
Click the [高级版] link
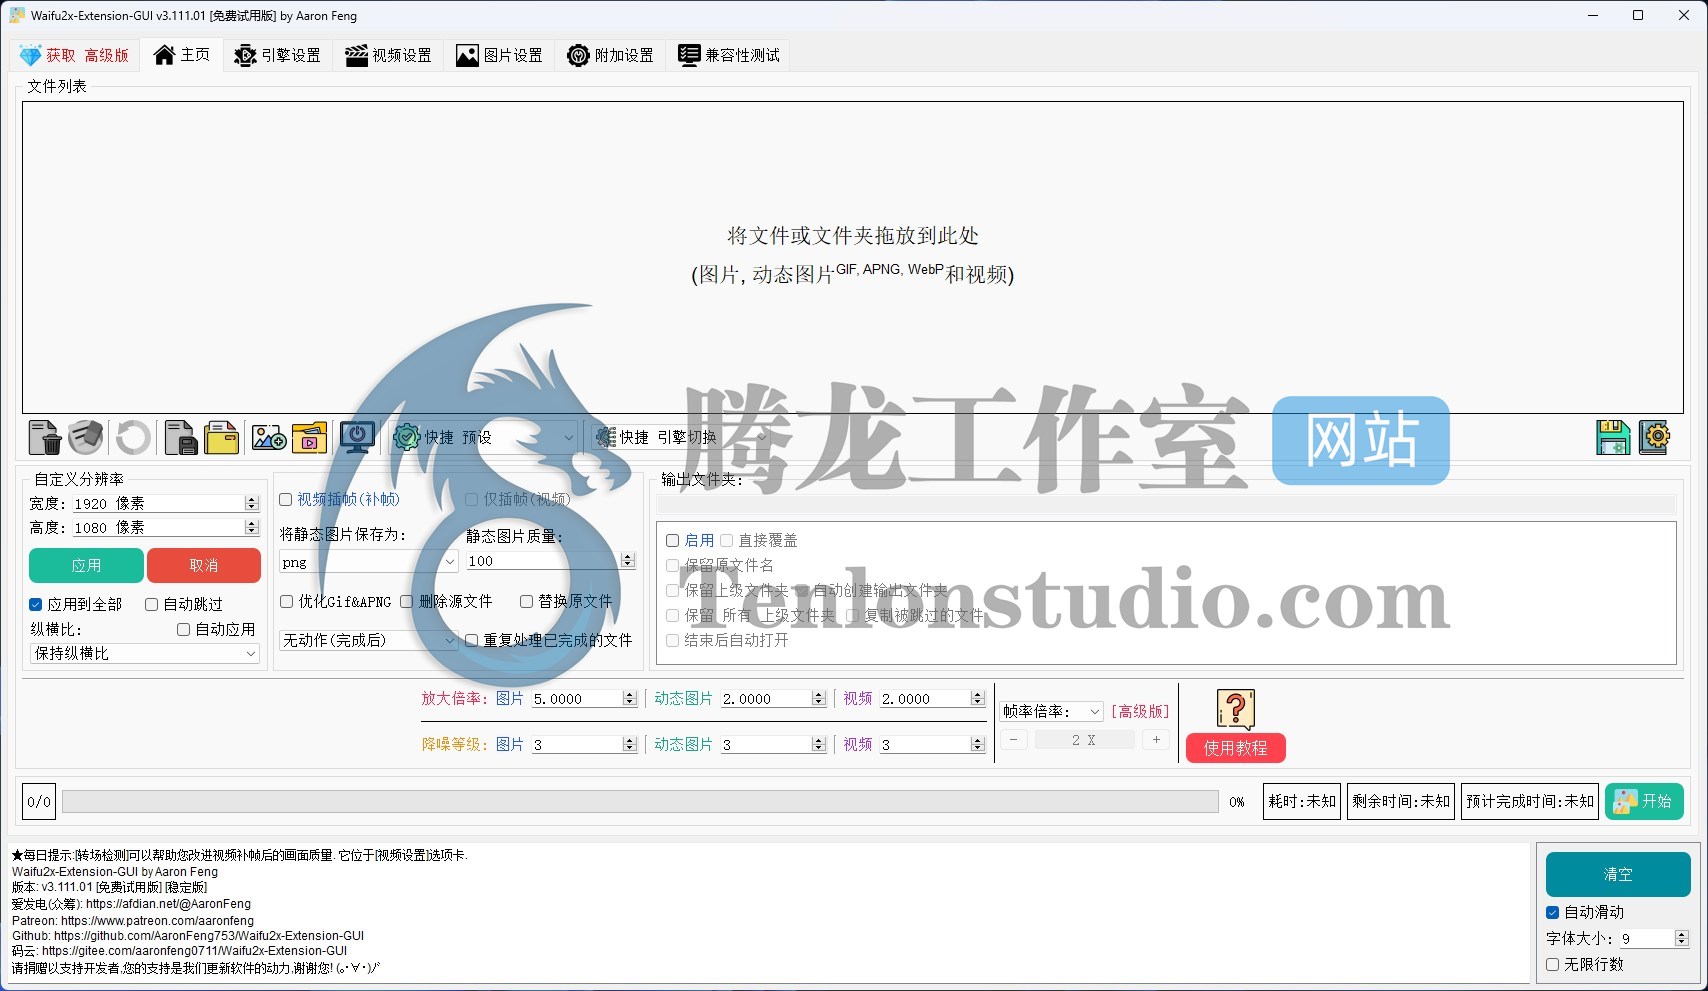(1139, 711)
